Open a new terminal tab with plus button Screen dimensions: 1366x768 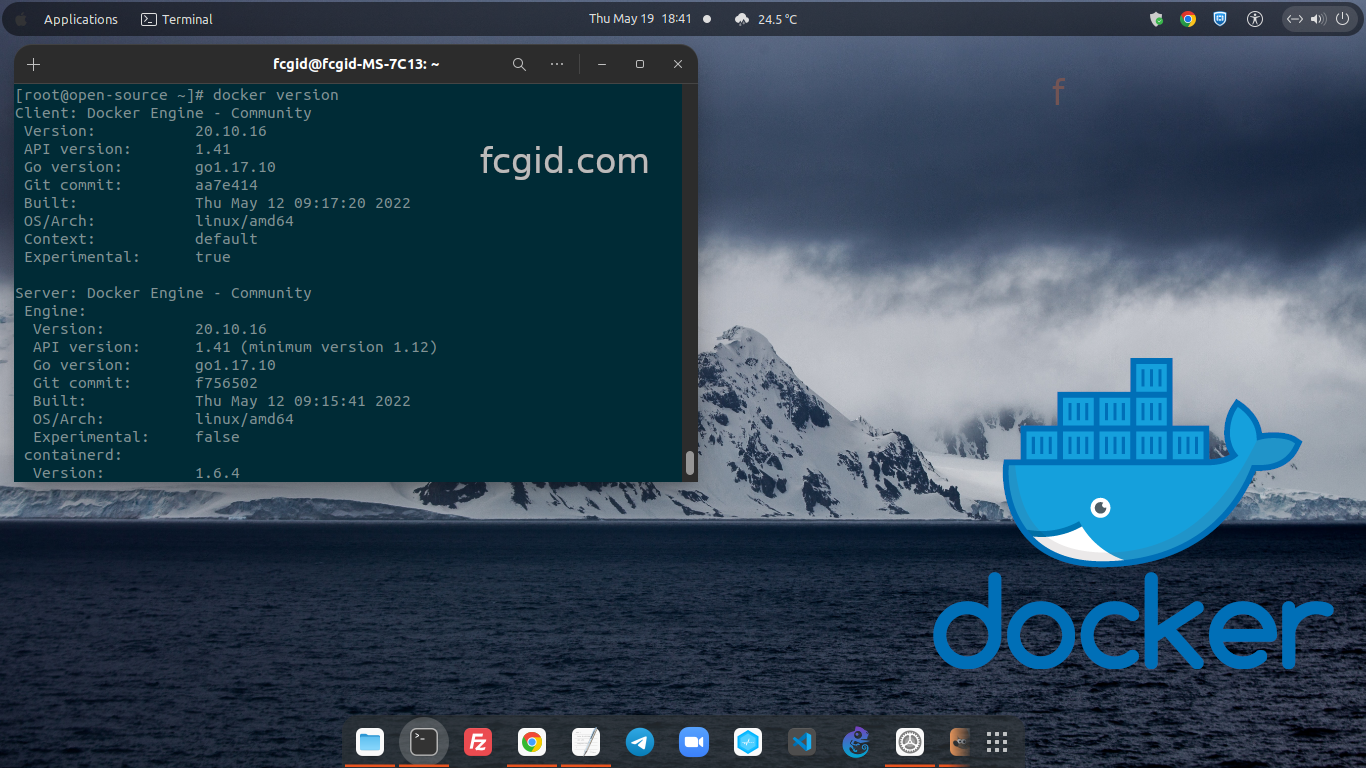point(33,64)
